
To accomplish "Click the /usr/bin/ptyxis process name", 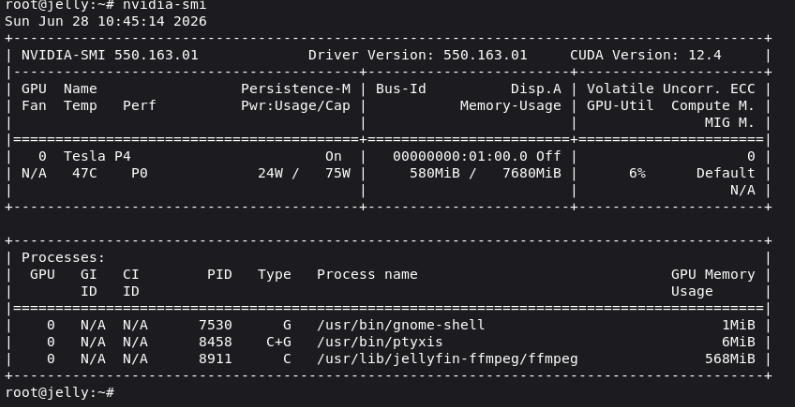I will [x=380, y=342].
